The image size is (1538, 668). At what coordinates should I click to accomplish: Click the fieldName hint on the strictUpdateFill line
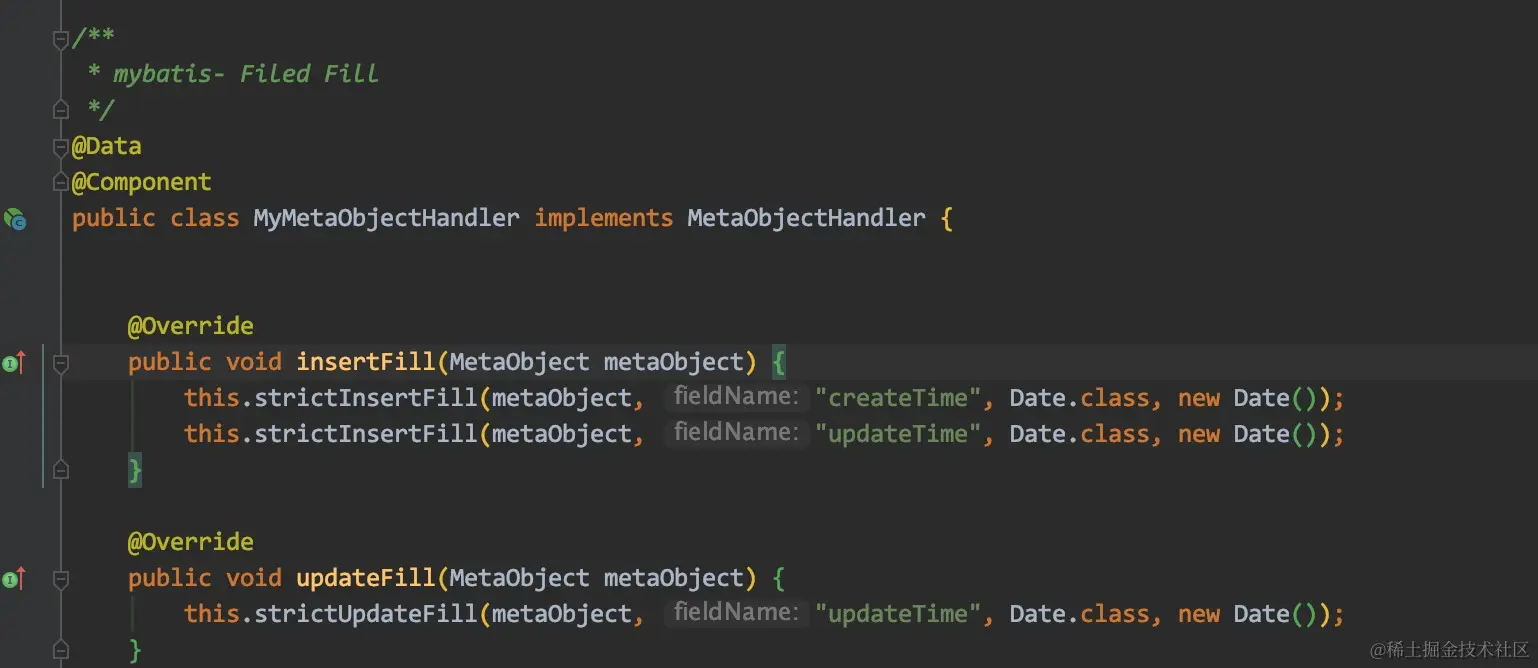pyautogui.click(x=736, y=613)
